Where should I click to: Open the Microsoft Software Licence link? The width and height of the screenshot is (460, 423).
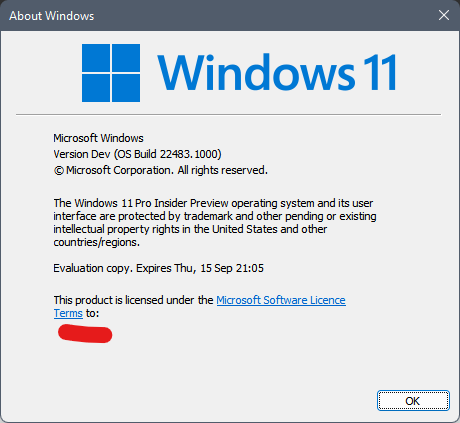281,300
